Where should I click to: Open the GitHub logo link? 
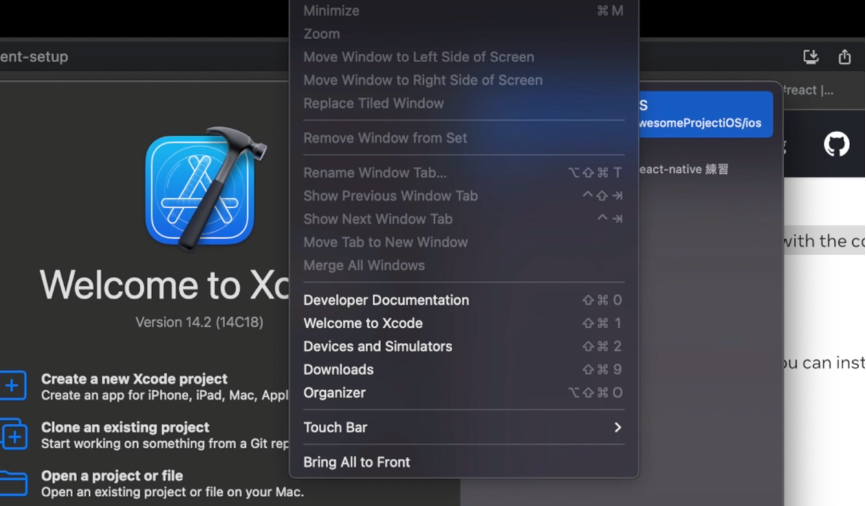(x=837, y=144)
